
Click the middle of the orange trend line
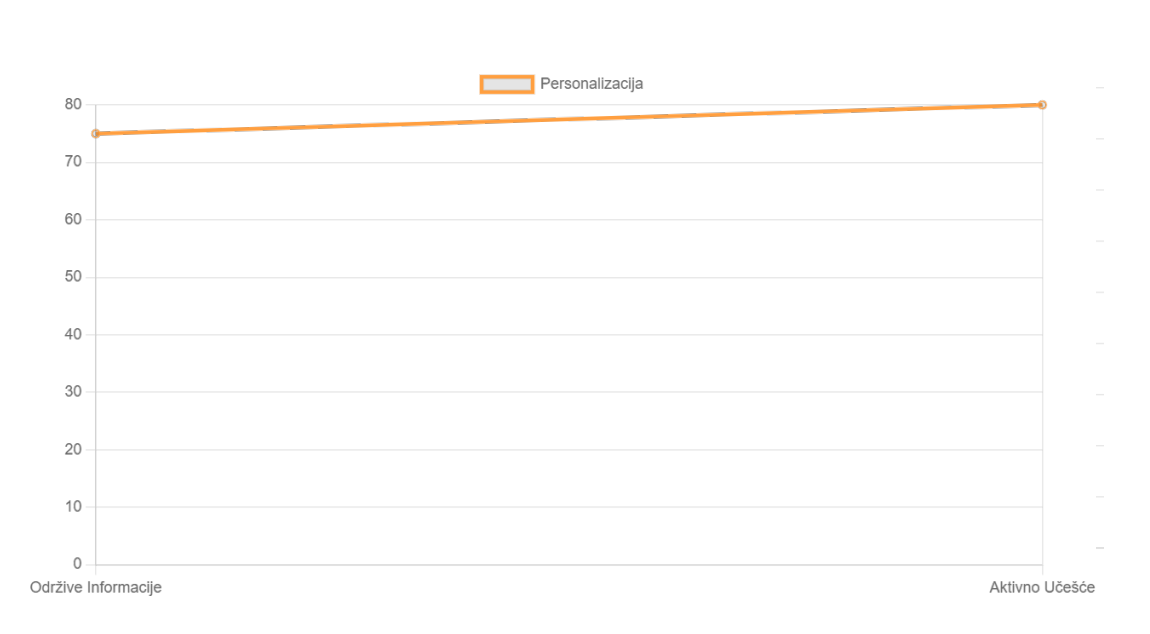tap(568, 120)
